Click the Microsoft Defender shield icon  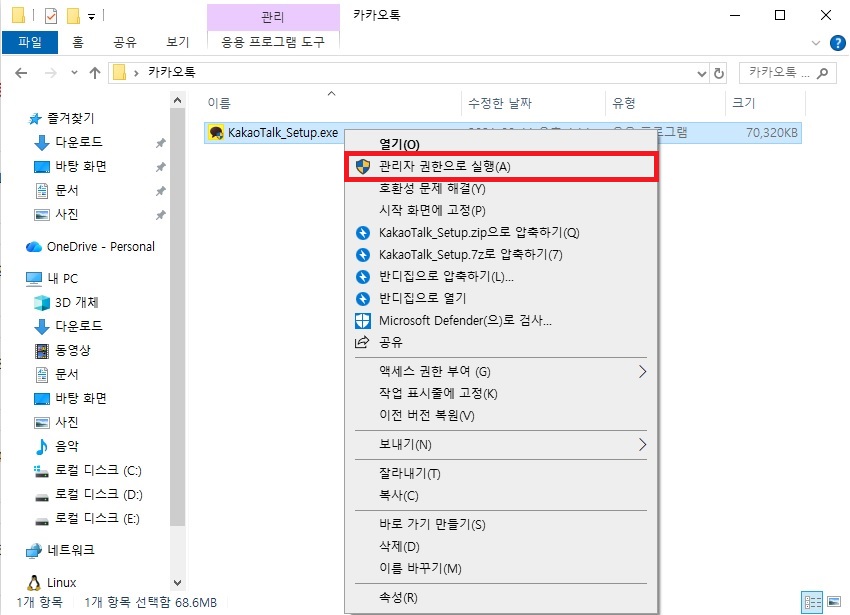[363, 321]
